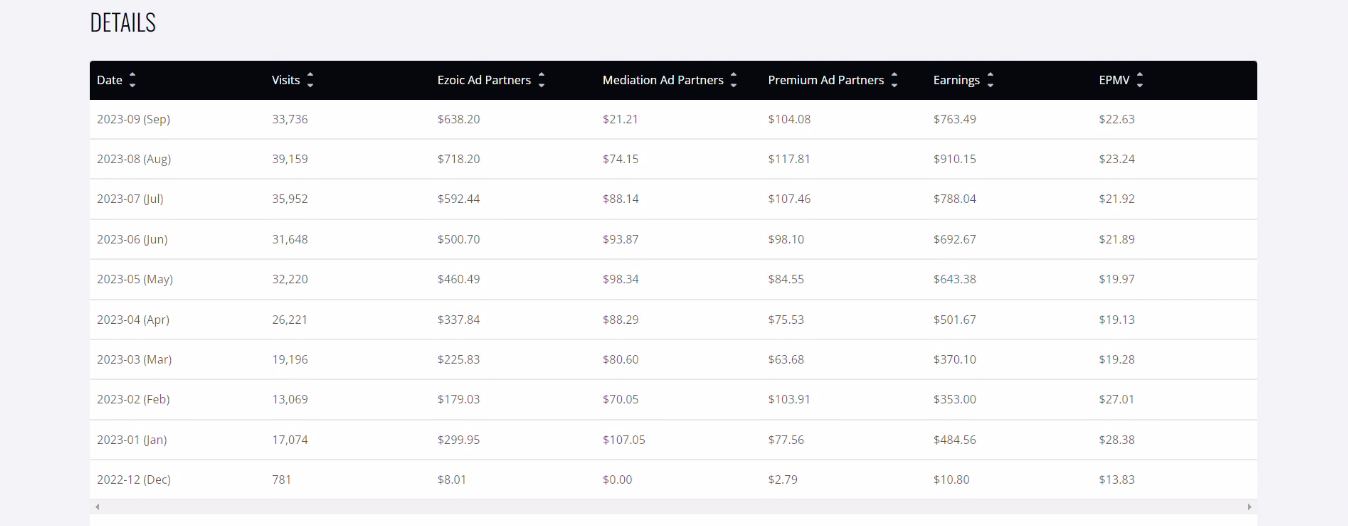
Task: Sort by Ezoic Ad Partners arrows icon
Action: tap(541, 80)
